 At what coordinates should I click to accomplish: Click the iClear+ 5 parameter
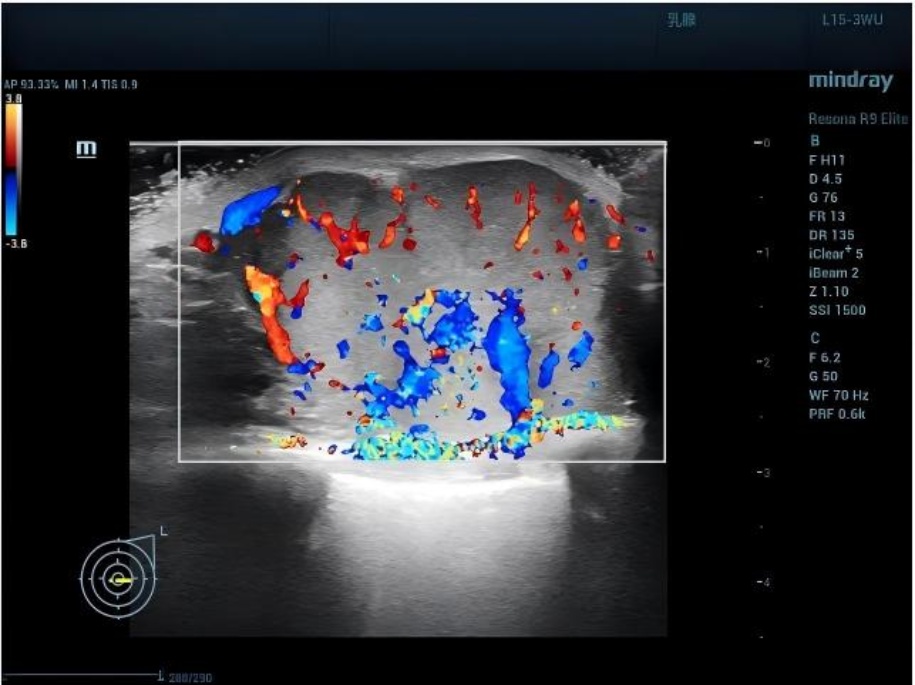(x=838, y=253)
